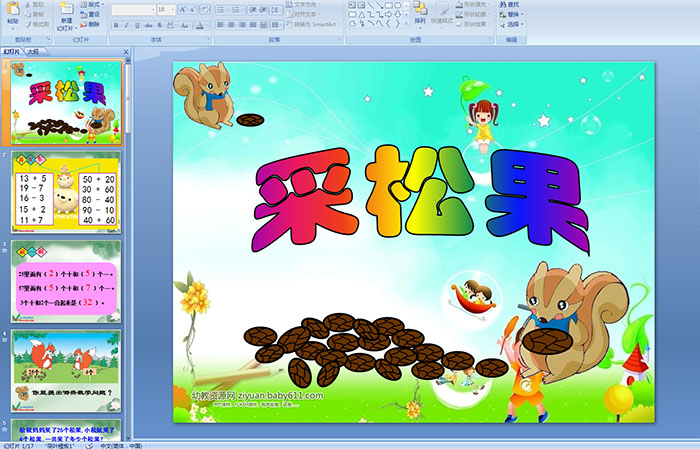Click Delete slide (删除) icon
This screenshot has height=449, width=700.
coord(83,24)
